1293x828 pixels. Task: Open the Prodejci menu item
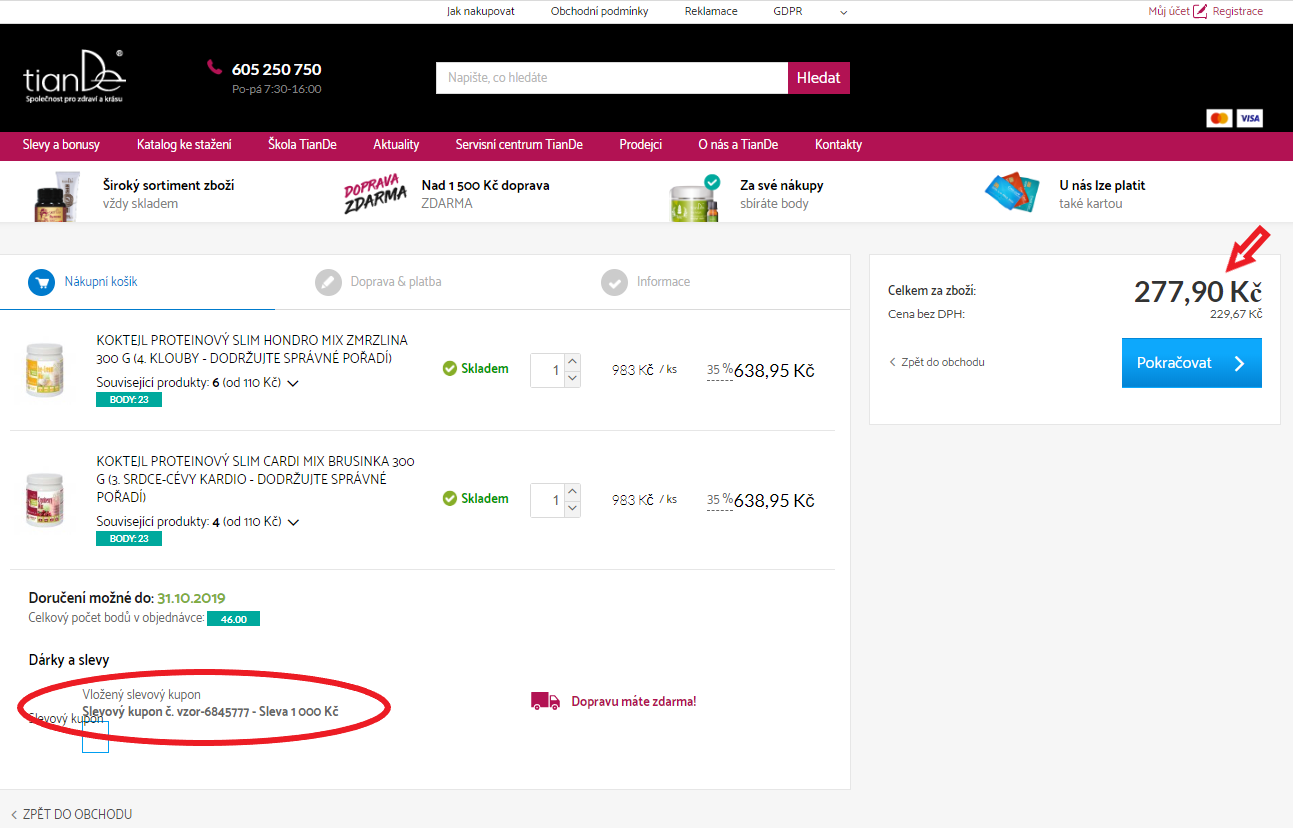click(x=640, y=145)
